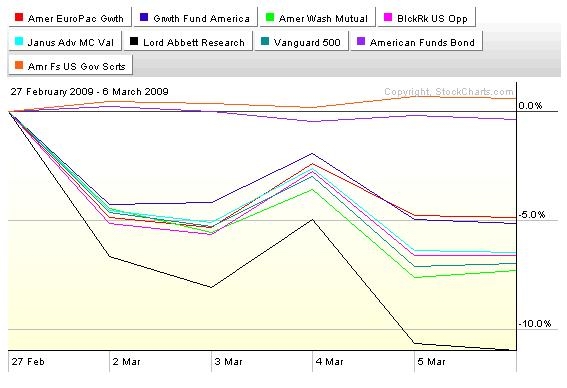The image size is (567, 388).
Task: Click the -5.0% axis label
Action: tap(532, 215)
